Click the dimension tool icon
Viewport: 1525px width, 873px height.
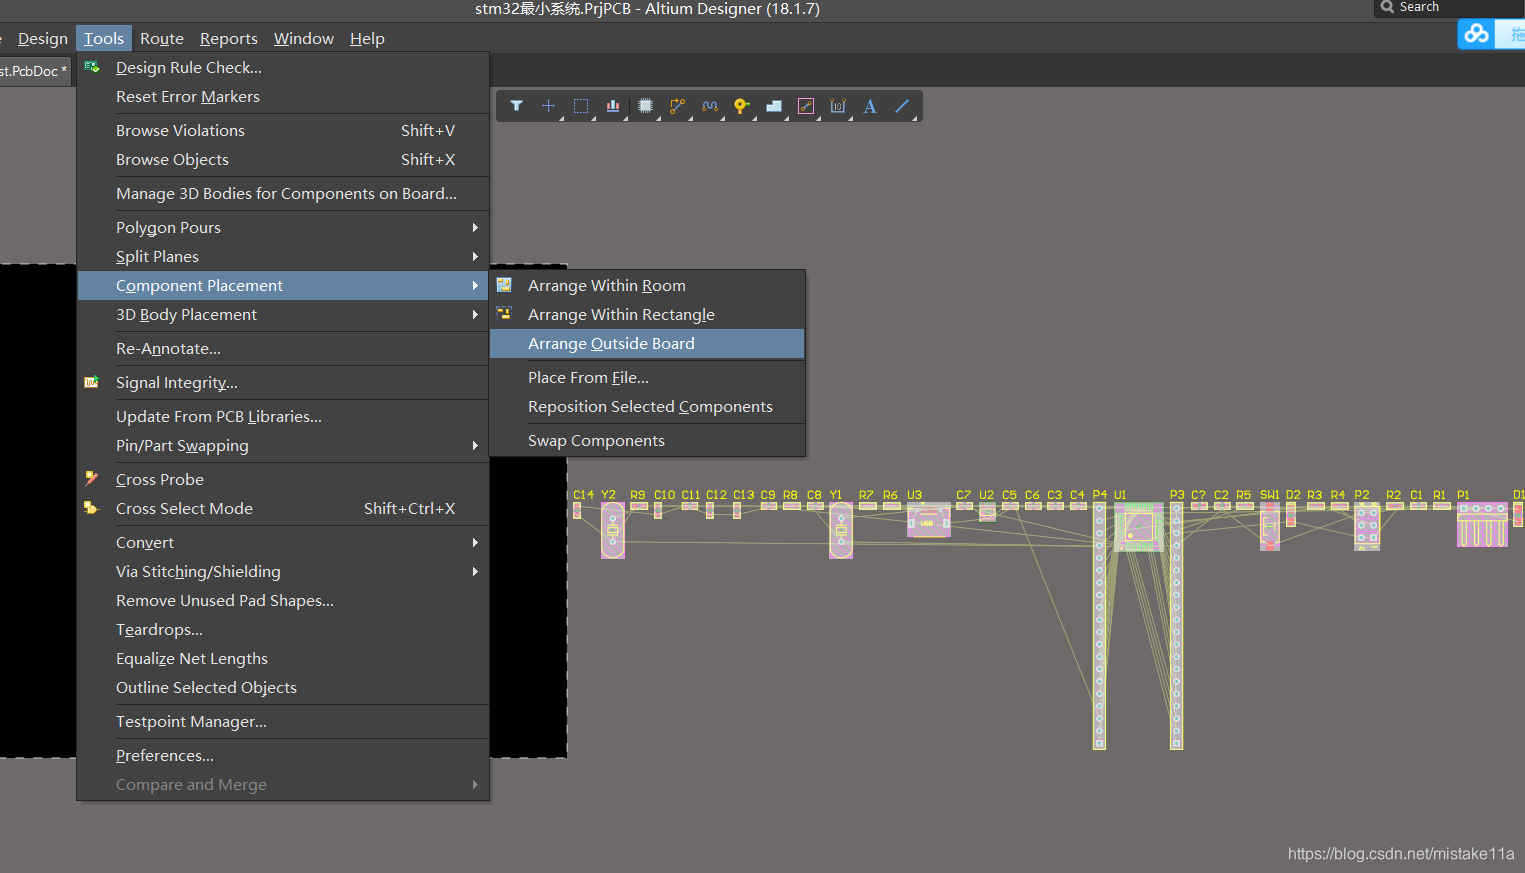coord(838,106)
